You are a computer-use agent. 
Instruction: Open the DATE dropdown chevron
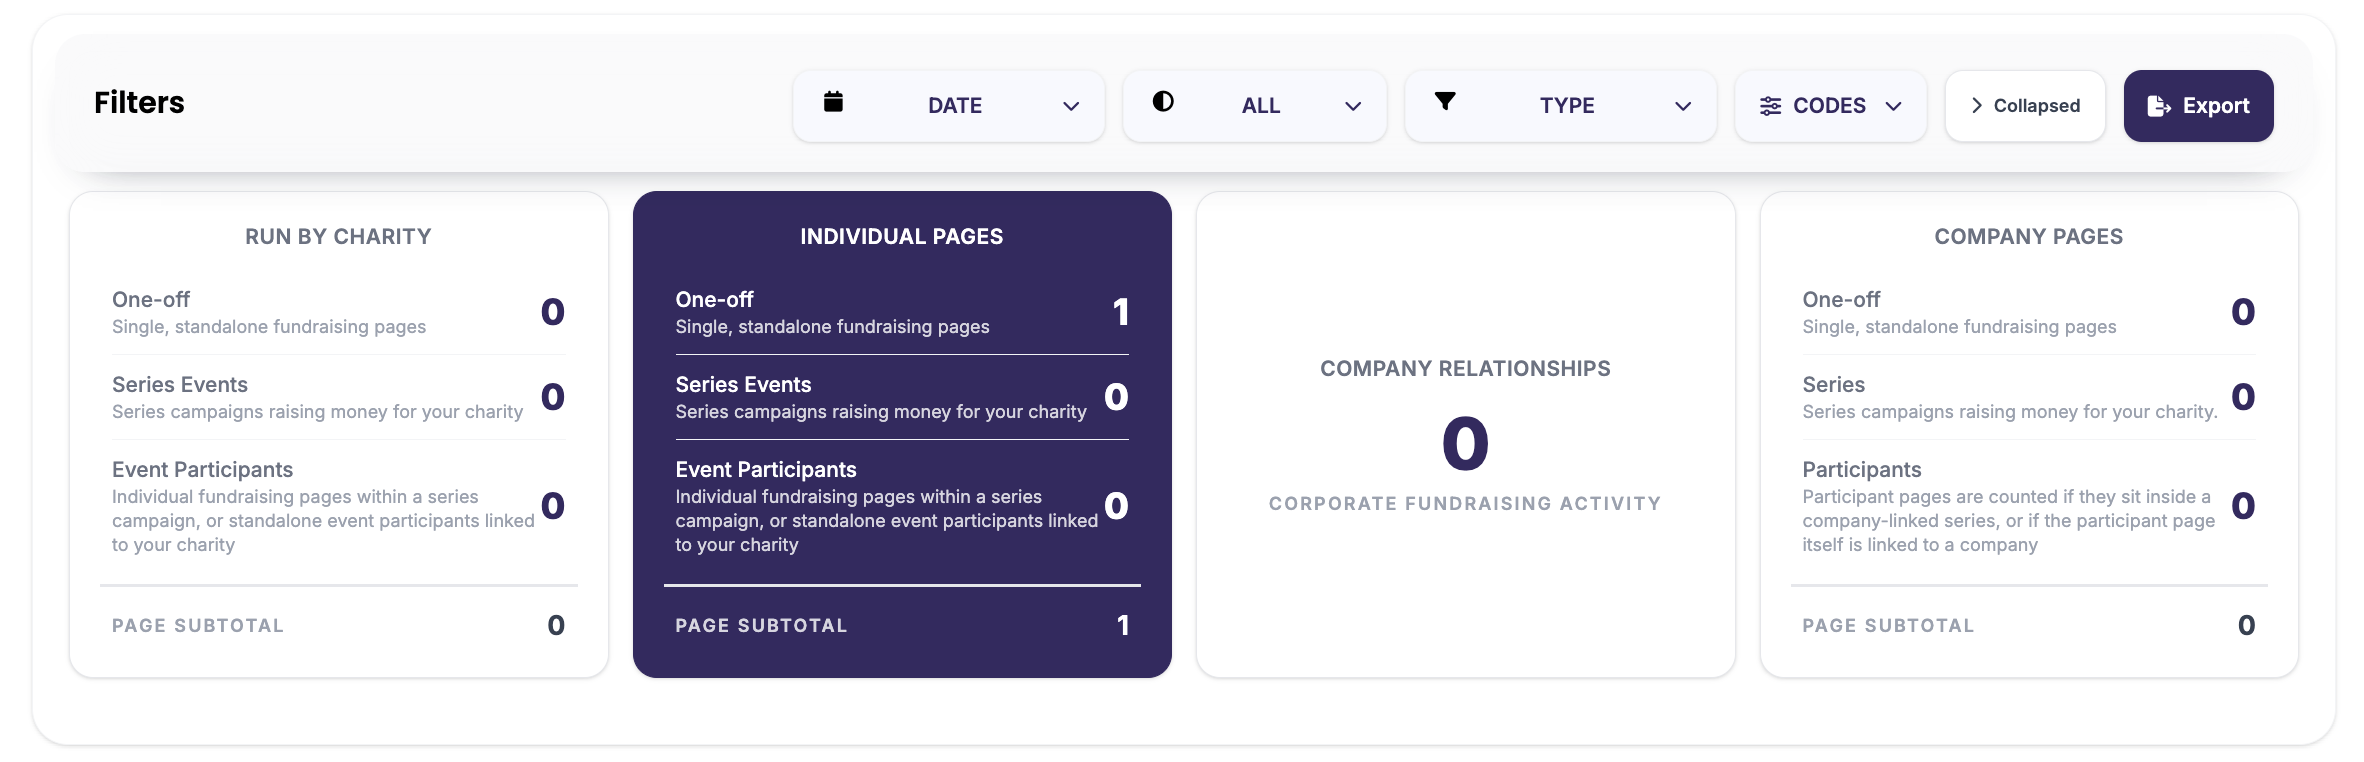tap(1071, 106)
